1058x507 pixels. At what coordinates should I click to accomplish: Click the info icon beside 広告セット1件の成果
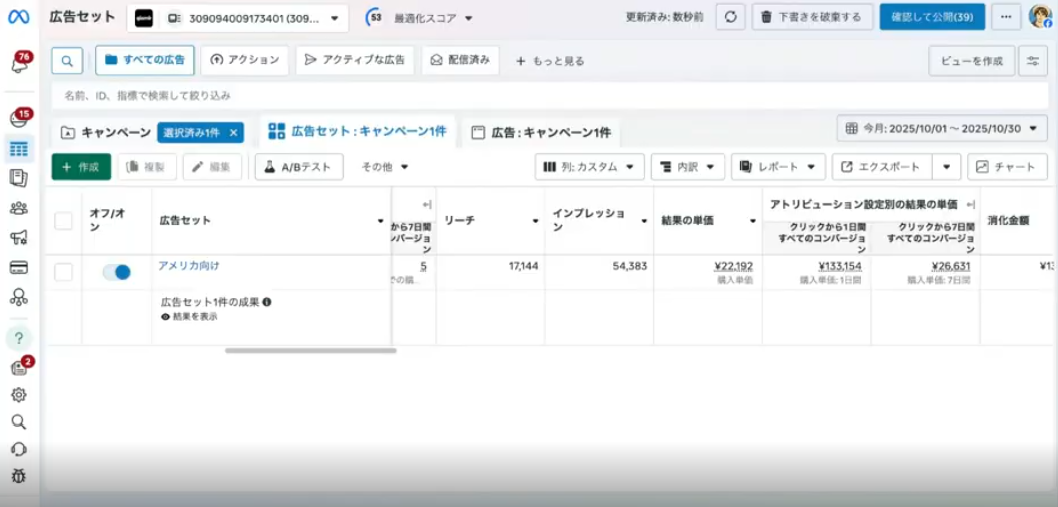click(x=267, y=302)
